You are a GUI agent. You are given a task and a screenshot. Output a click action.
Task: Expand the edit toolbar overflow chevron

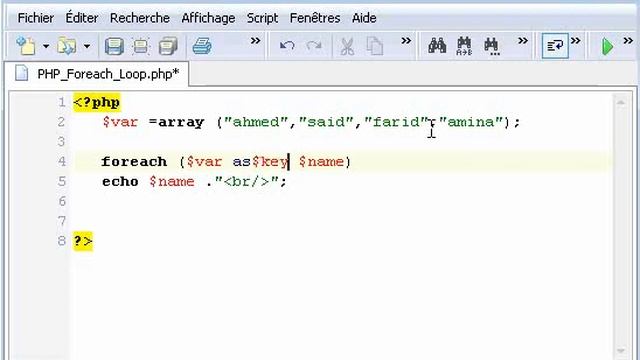click(406, 41)
